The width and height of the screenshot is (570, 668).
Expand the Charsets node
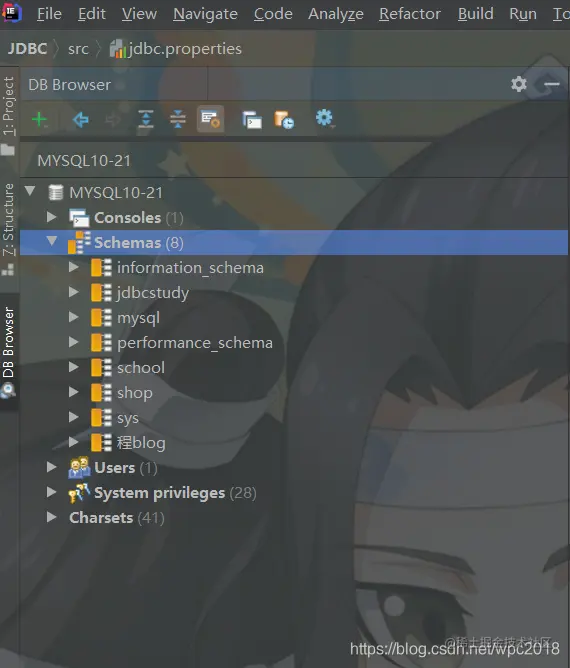(x=52, y=517)
